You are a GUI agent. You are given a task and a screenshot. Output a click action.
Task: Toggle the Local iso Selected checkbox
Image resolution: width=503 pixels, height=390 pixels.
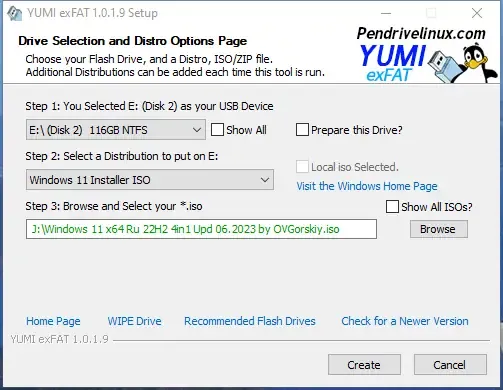click(302, 167)
